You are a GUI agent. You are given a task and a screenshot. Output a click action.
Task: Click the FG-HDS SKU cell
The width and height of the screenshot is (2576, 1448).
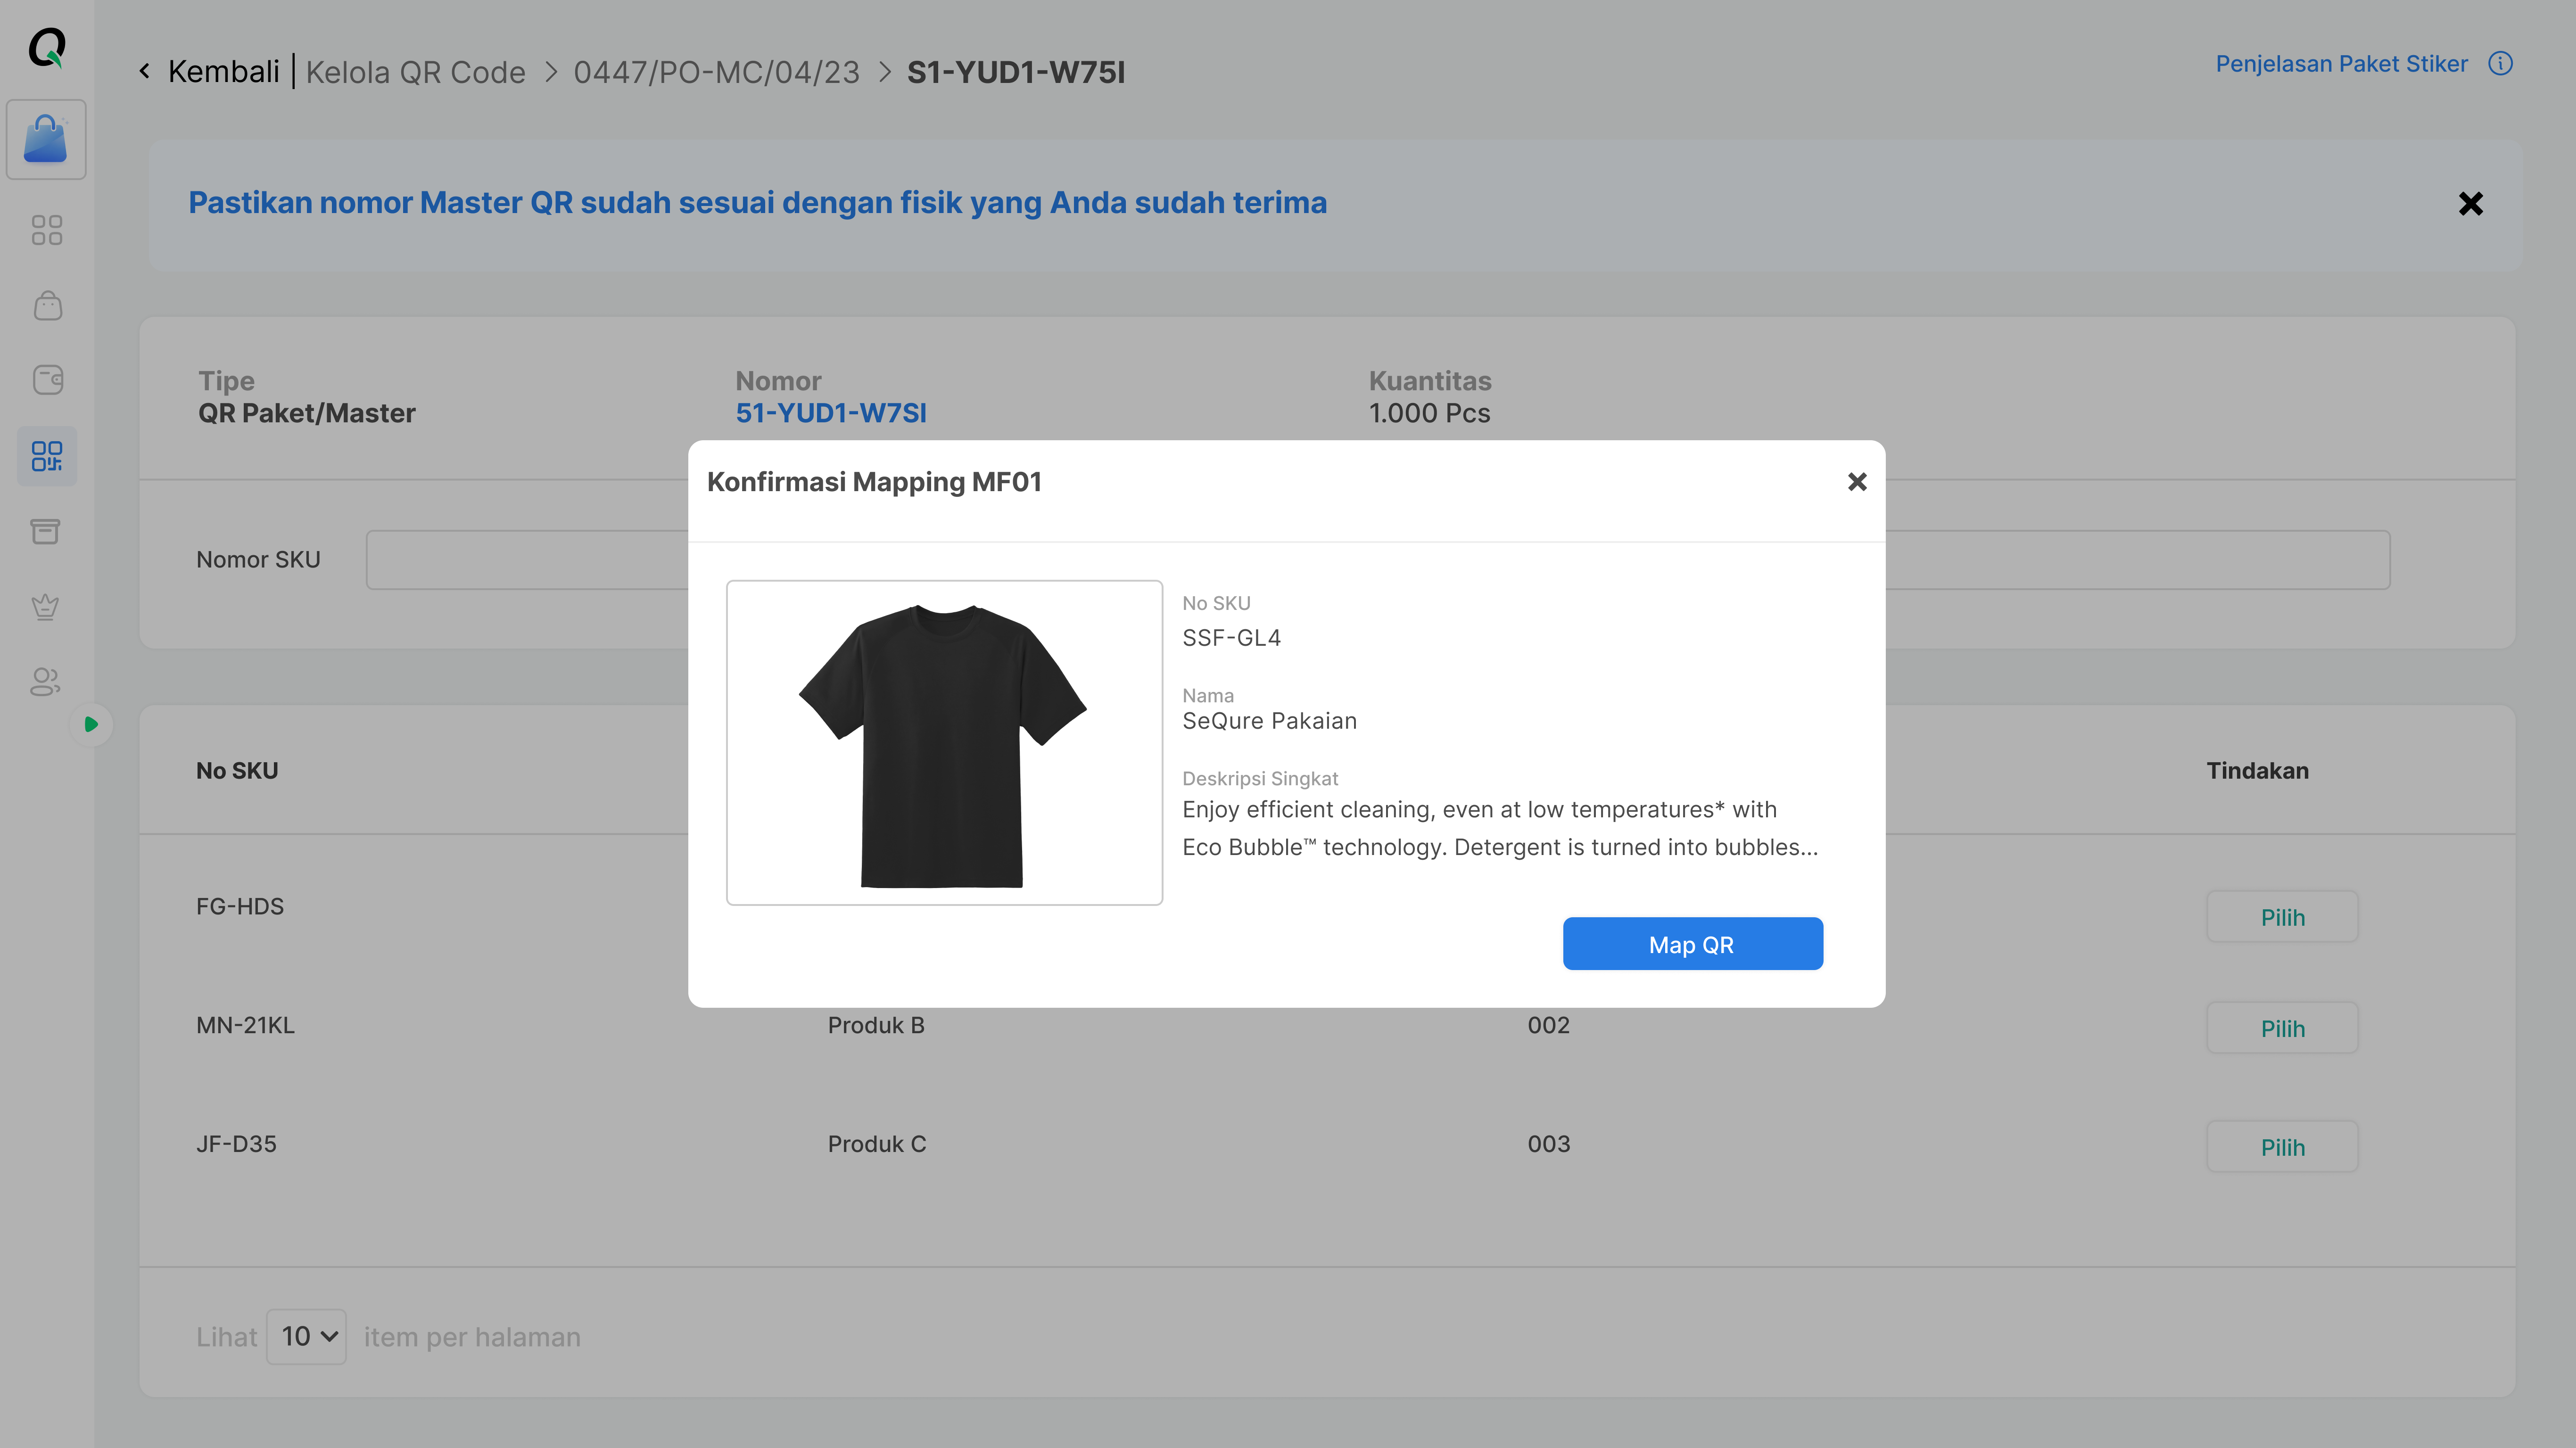click(240, 906)
